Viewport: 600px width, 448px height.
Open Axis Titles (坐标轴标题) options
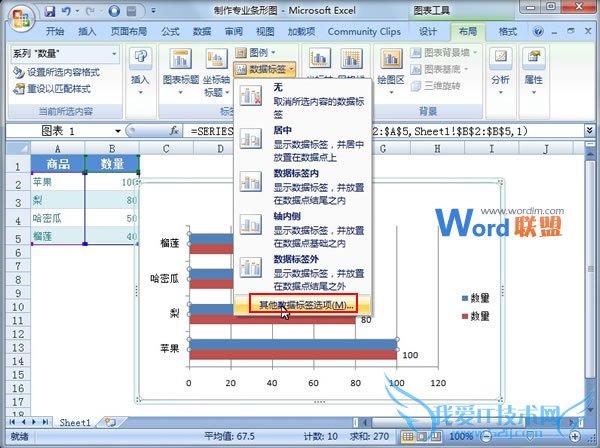[216, 71]
